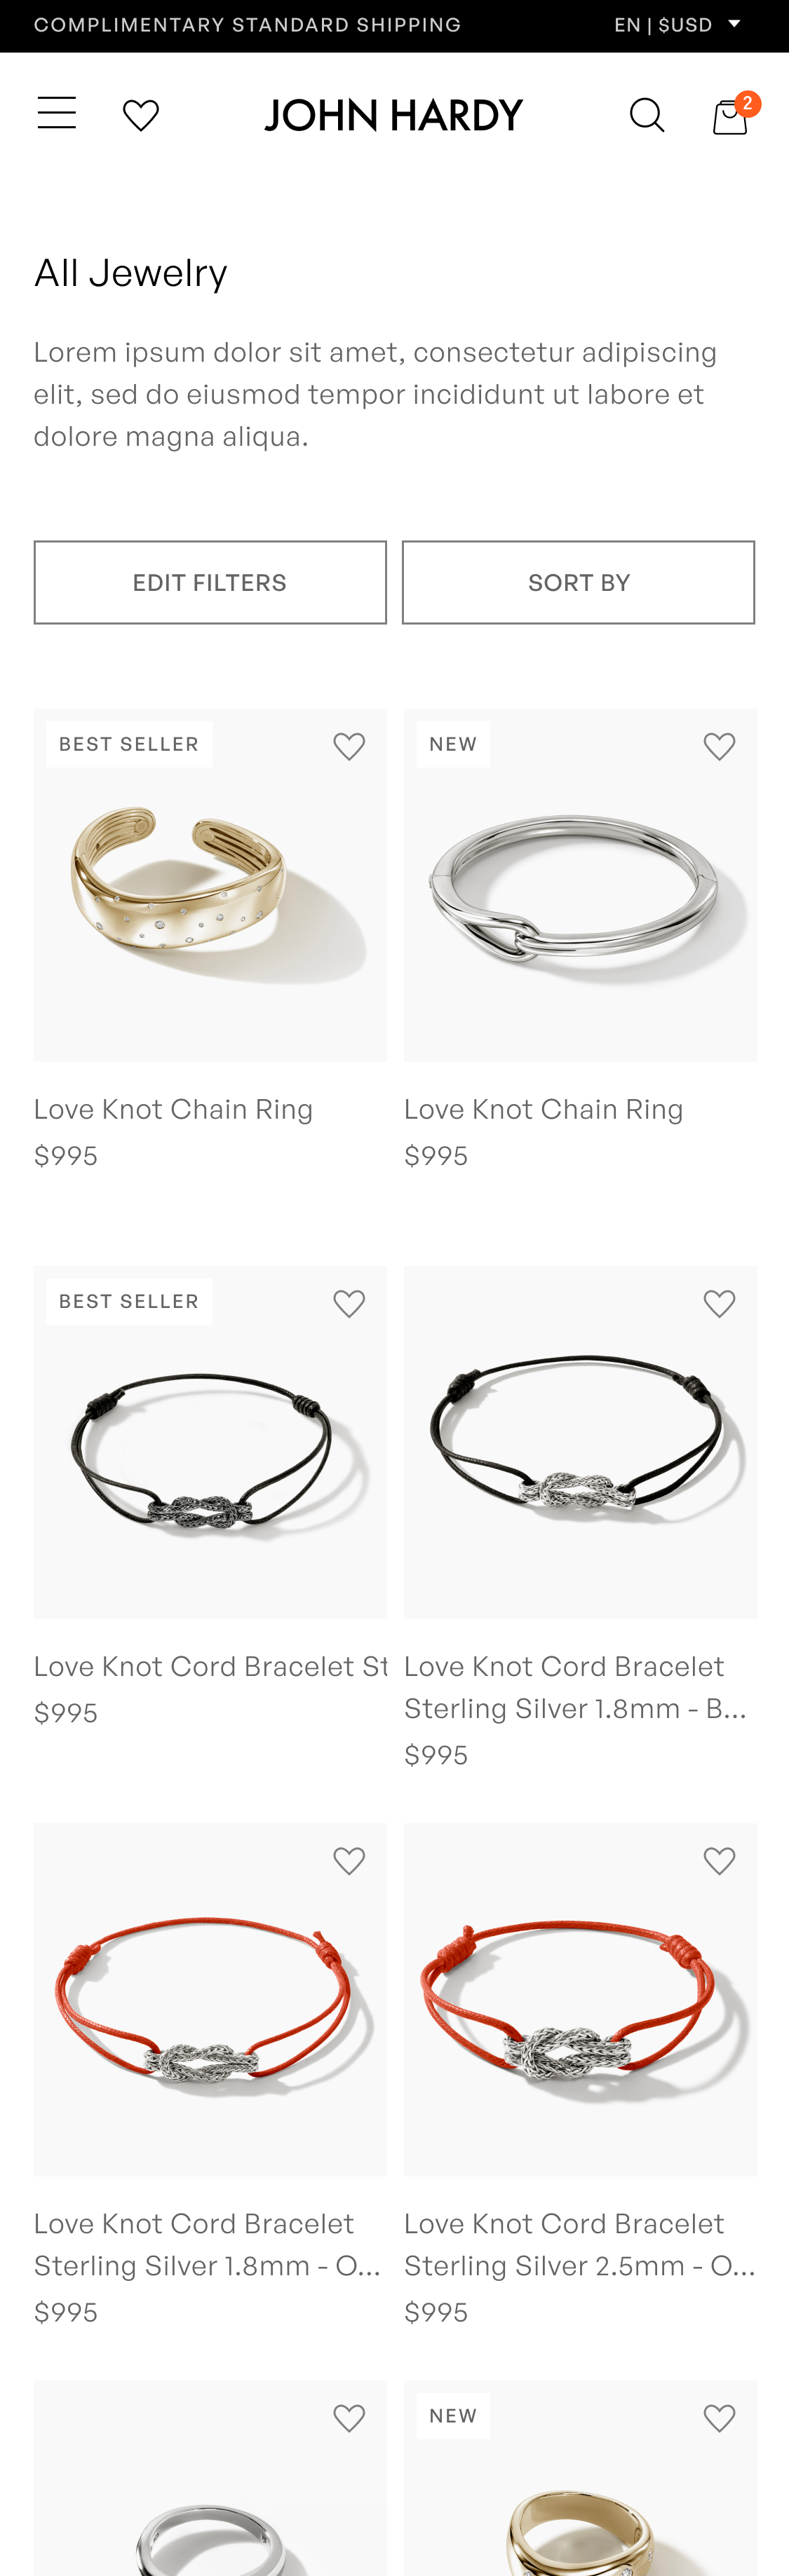Open Love Knot Cord Bracelet Sterling Silver 2.5mm link
The width and height of the screenshot is (789, 2576).
click(579, 2244)
